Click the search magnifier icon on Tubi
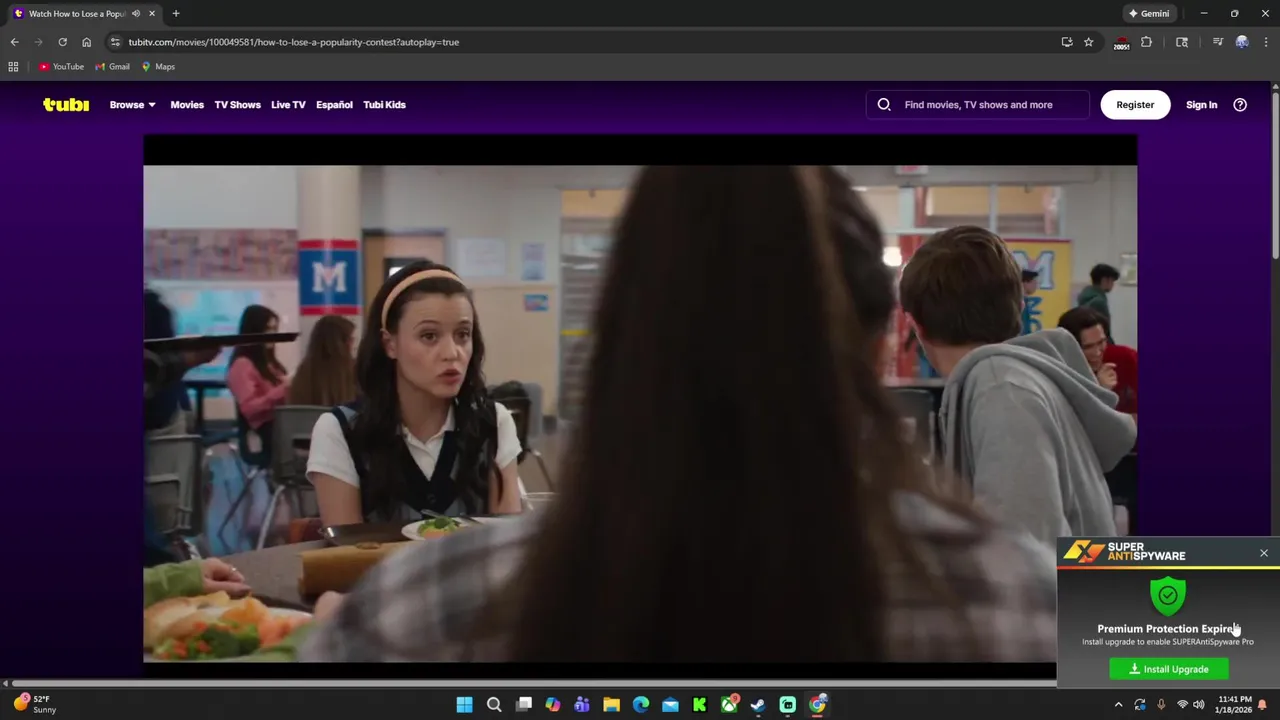Image resolution: width=1280 pixels, height=720 pixels. click(884, 104)
